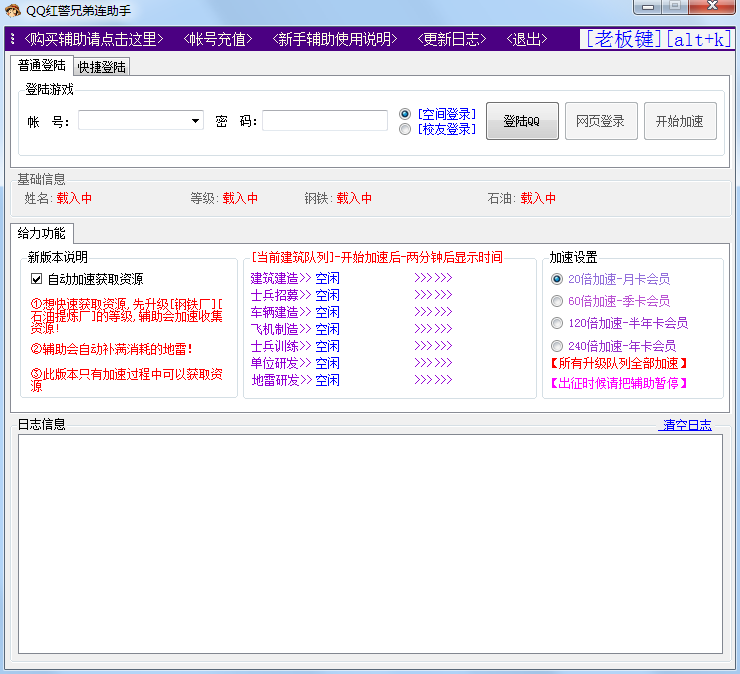Focus the 密码 input field
This screenshot has height=674, width=740.
[325, 121]
